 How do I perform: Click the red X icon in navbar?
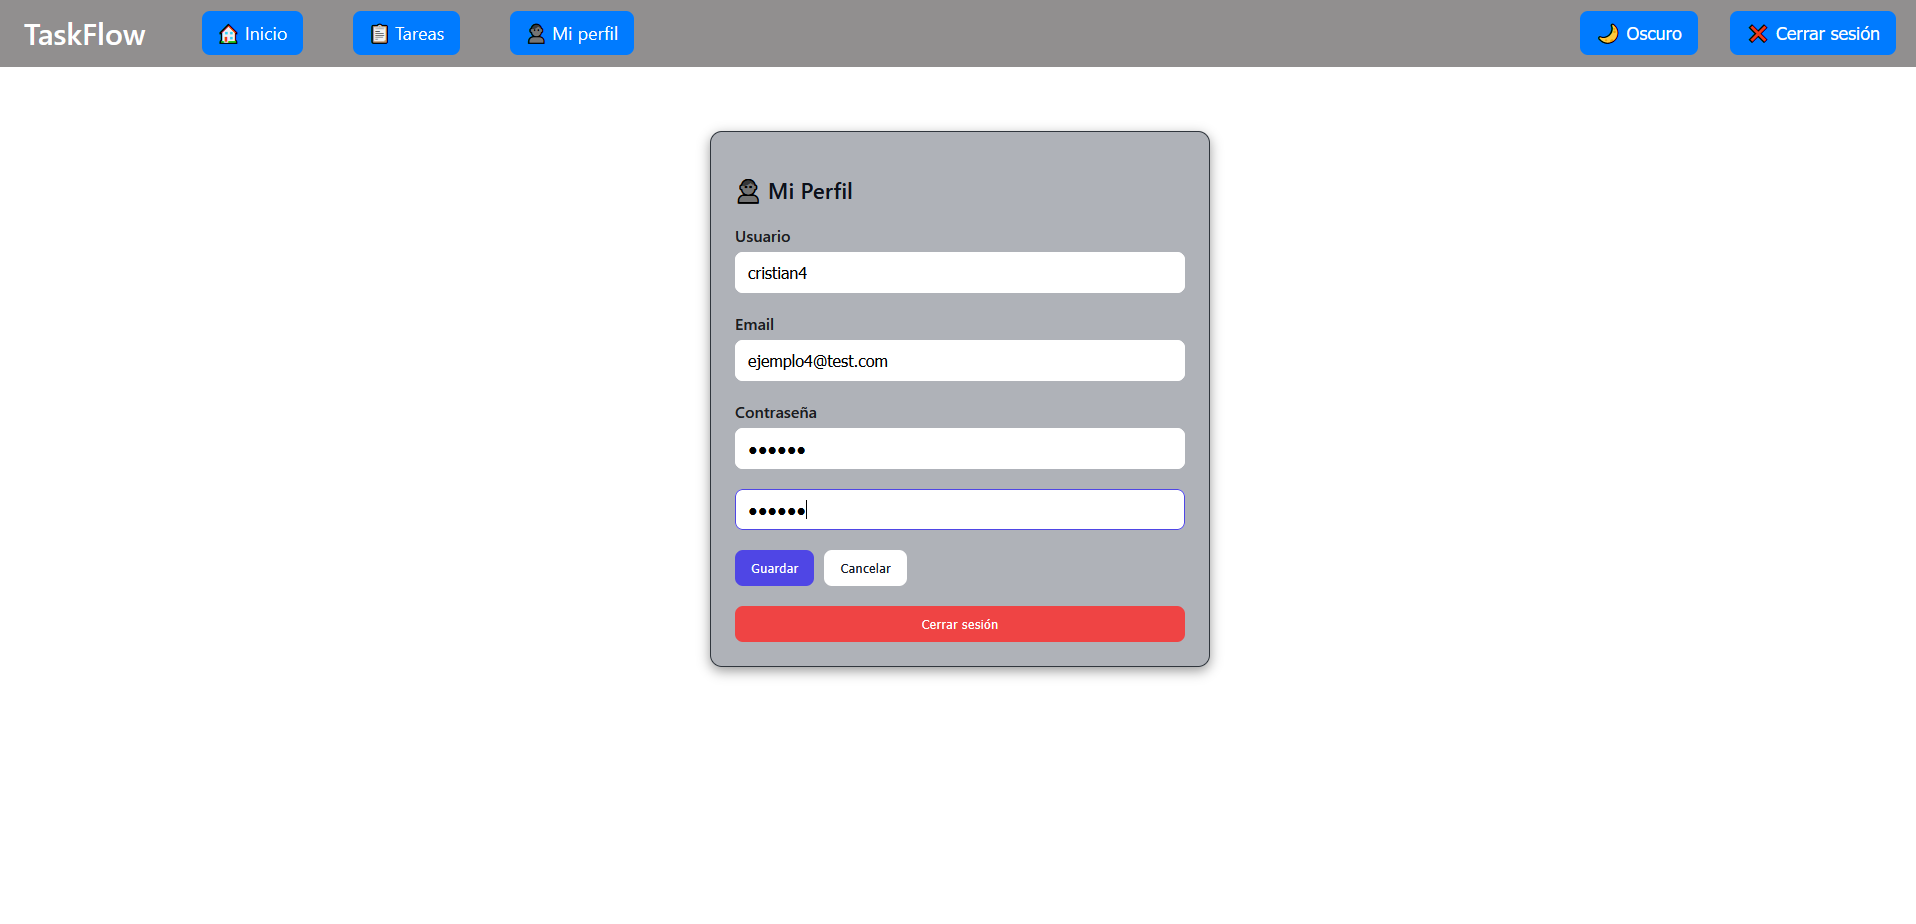click(x=1757, y=34)
